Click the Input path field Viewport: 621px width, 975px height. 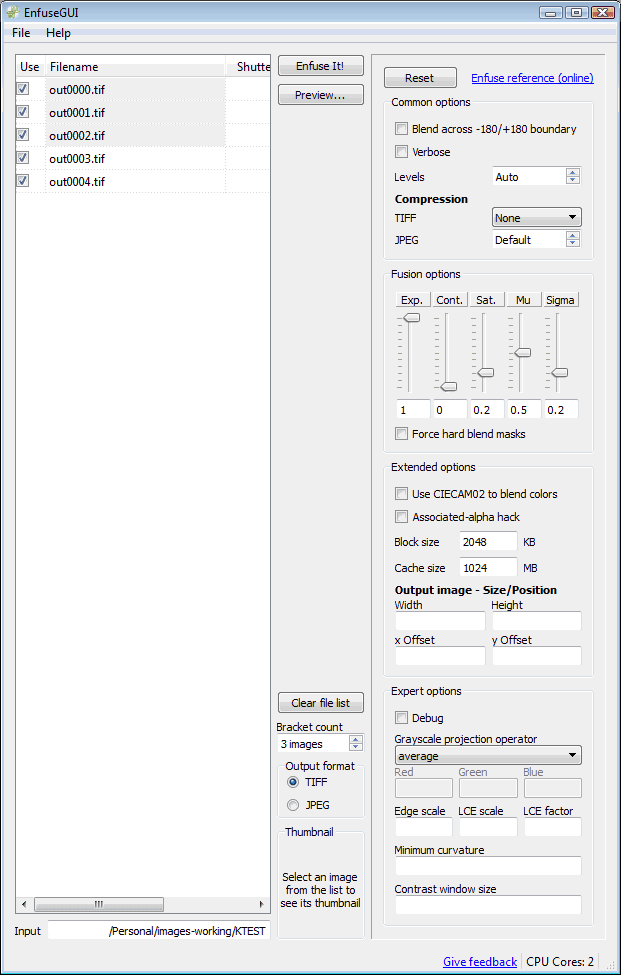point(159,930)
